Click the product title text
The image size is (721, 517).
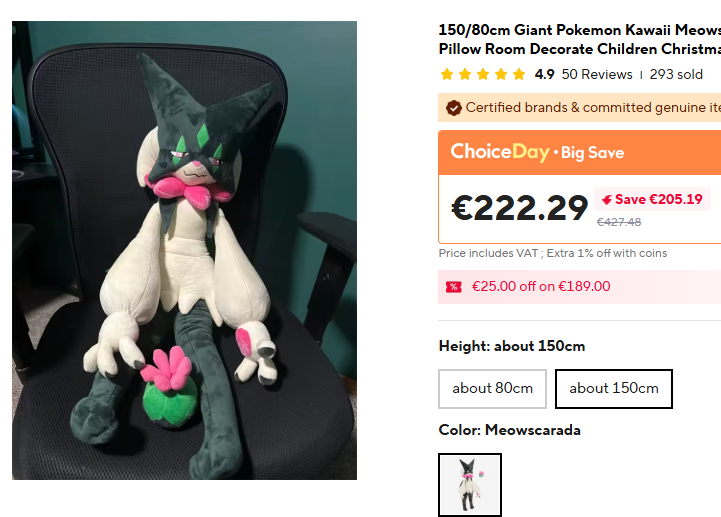[579, 40]
